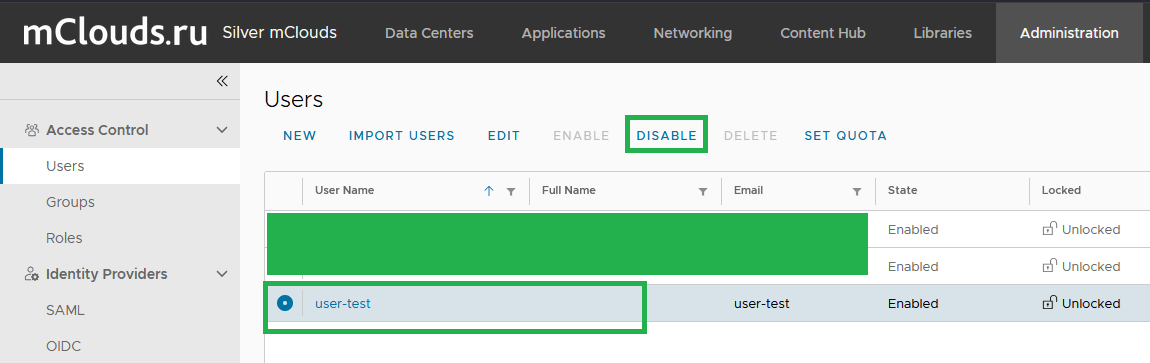Collapse the sidebar with double-chevron icon
Image resolution: width=1150 pixels, height=363 pixels.
click(x=222, y=81)
